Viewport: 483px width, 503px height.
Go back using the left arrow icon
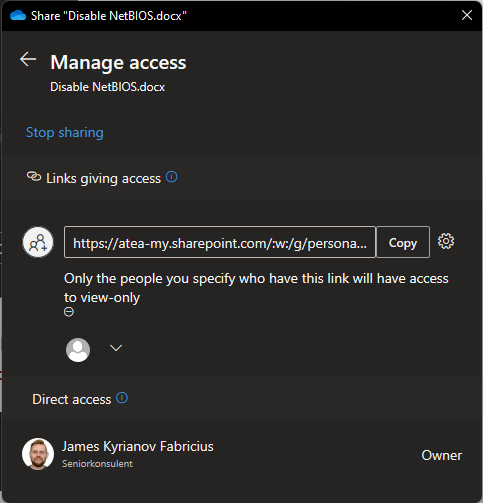pos(28,60)
